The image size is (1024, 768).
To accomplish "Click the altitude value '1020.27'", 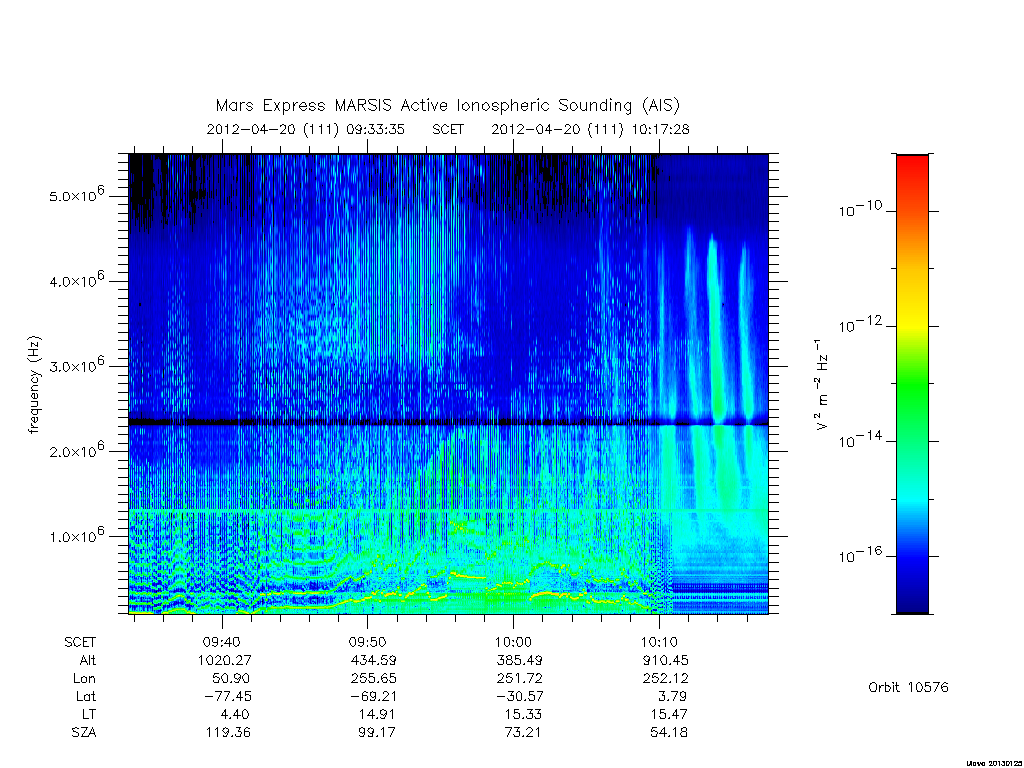I will click(225, 660).
